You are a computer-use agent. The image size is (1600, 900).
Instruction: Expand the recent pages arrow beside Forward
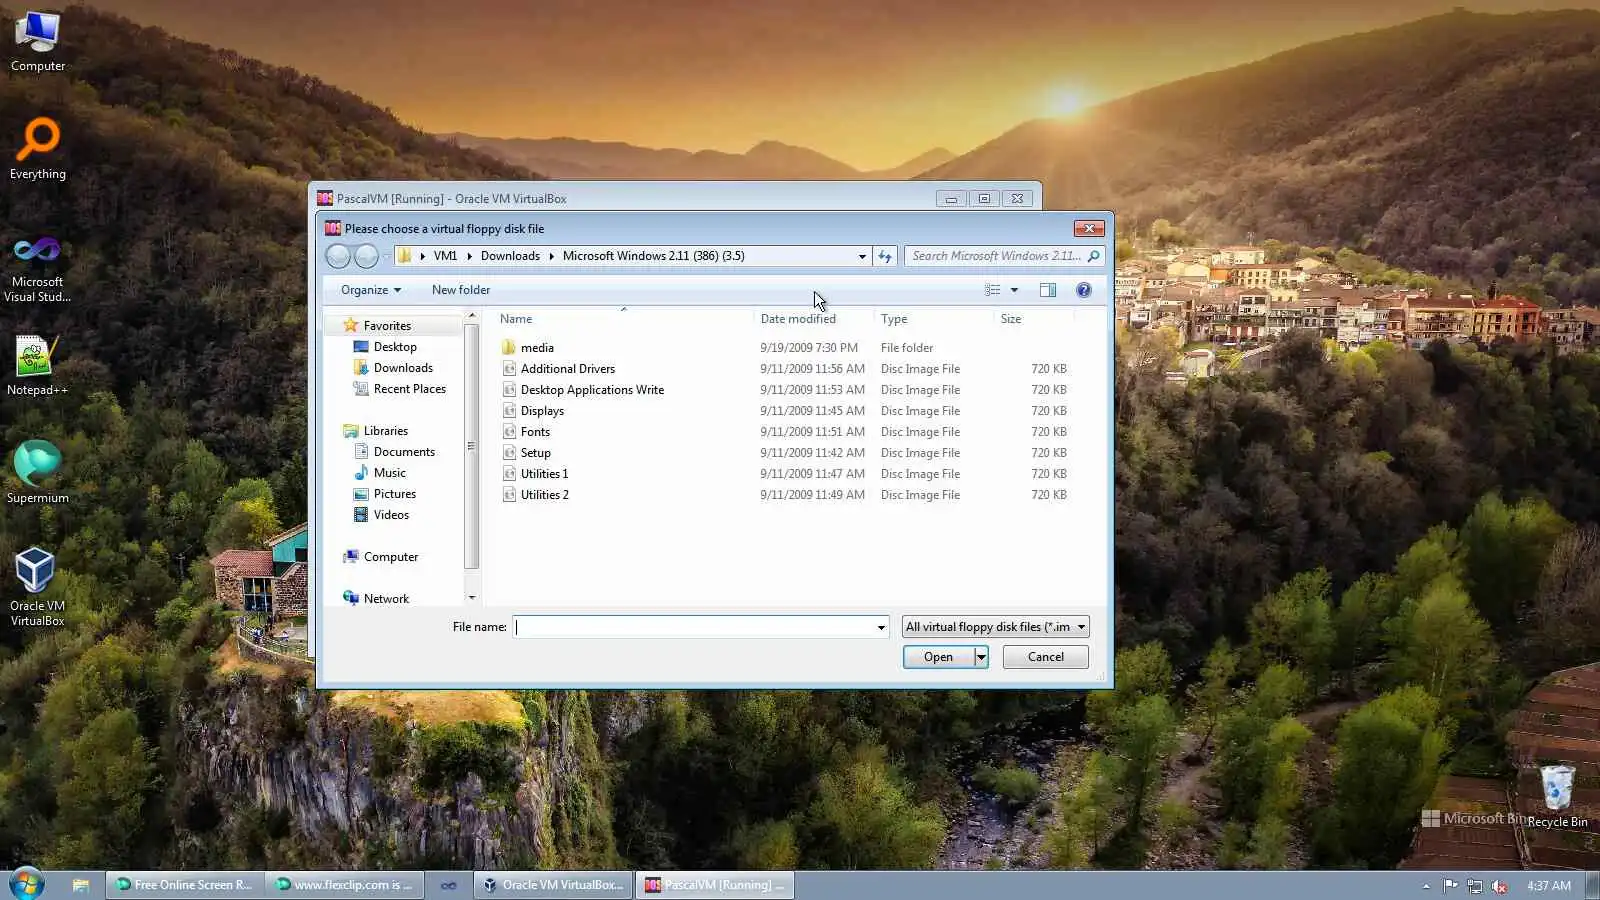(x=386, y=257)
